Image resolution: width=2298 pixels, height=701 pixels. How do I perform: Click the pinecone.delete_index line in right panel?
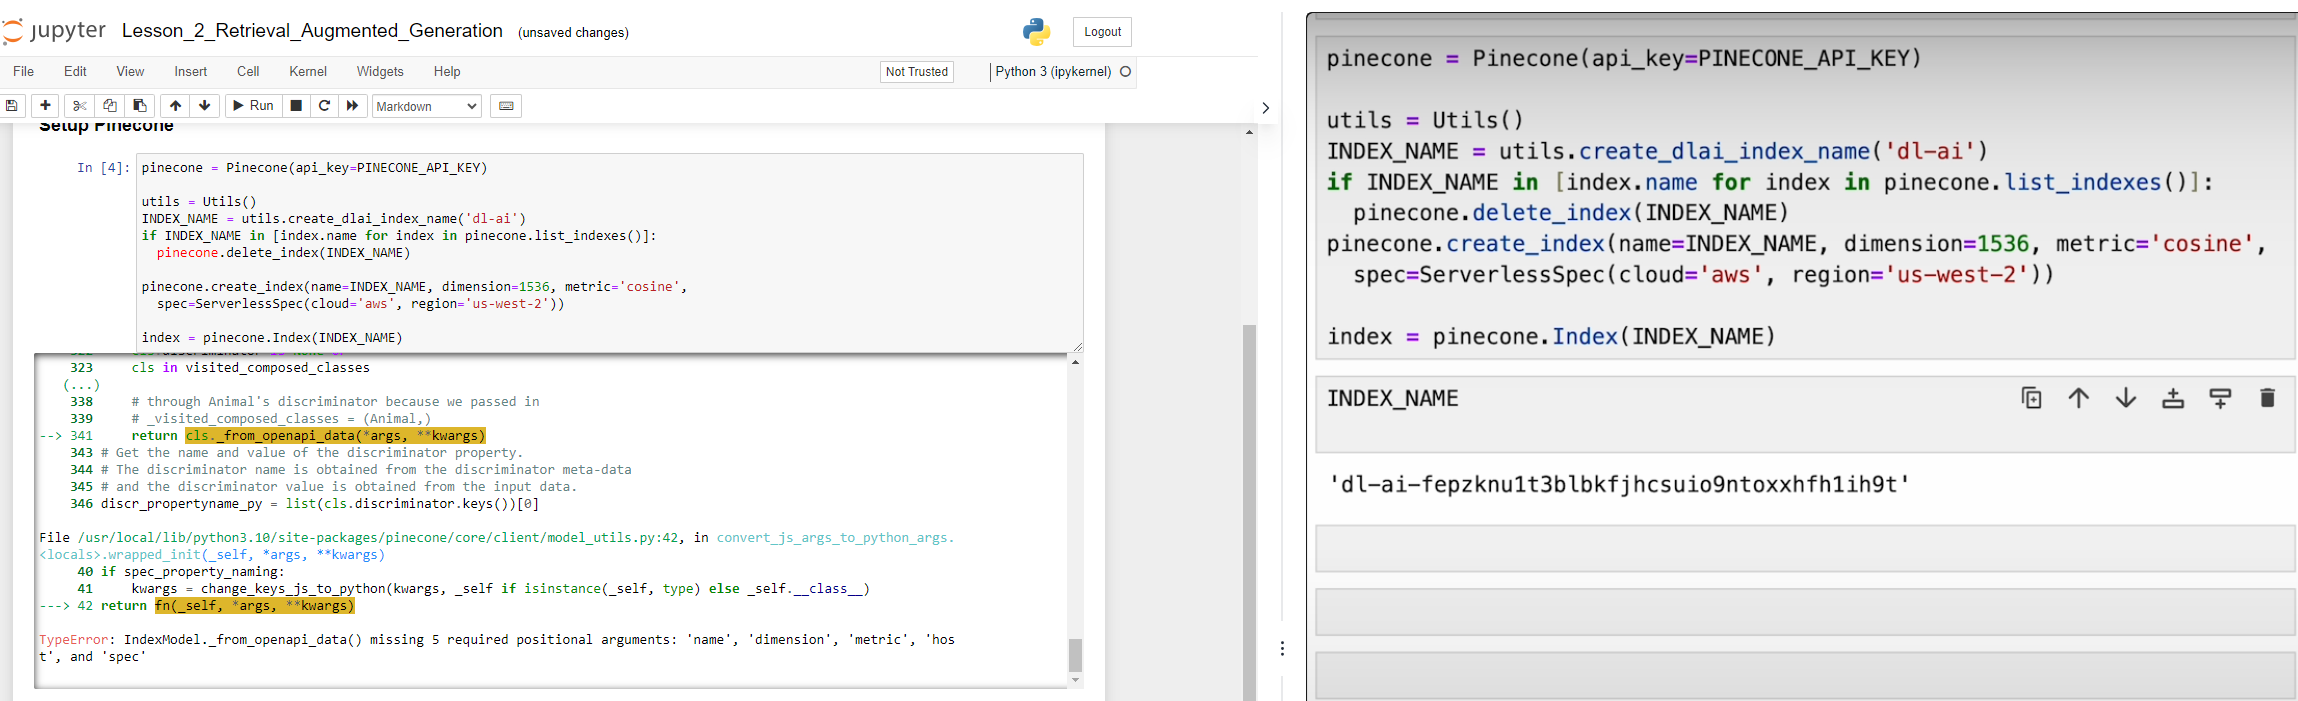[x=1570, y=213]
